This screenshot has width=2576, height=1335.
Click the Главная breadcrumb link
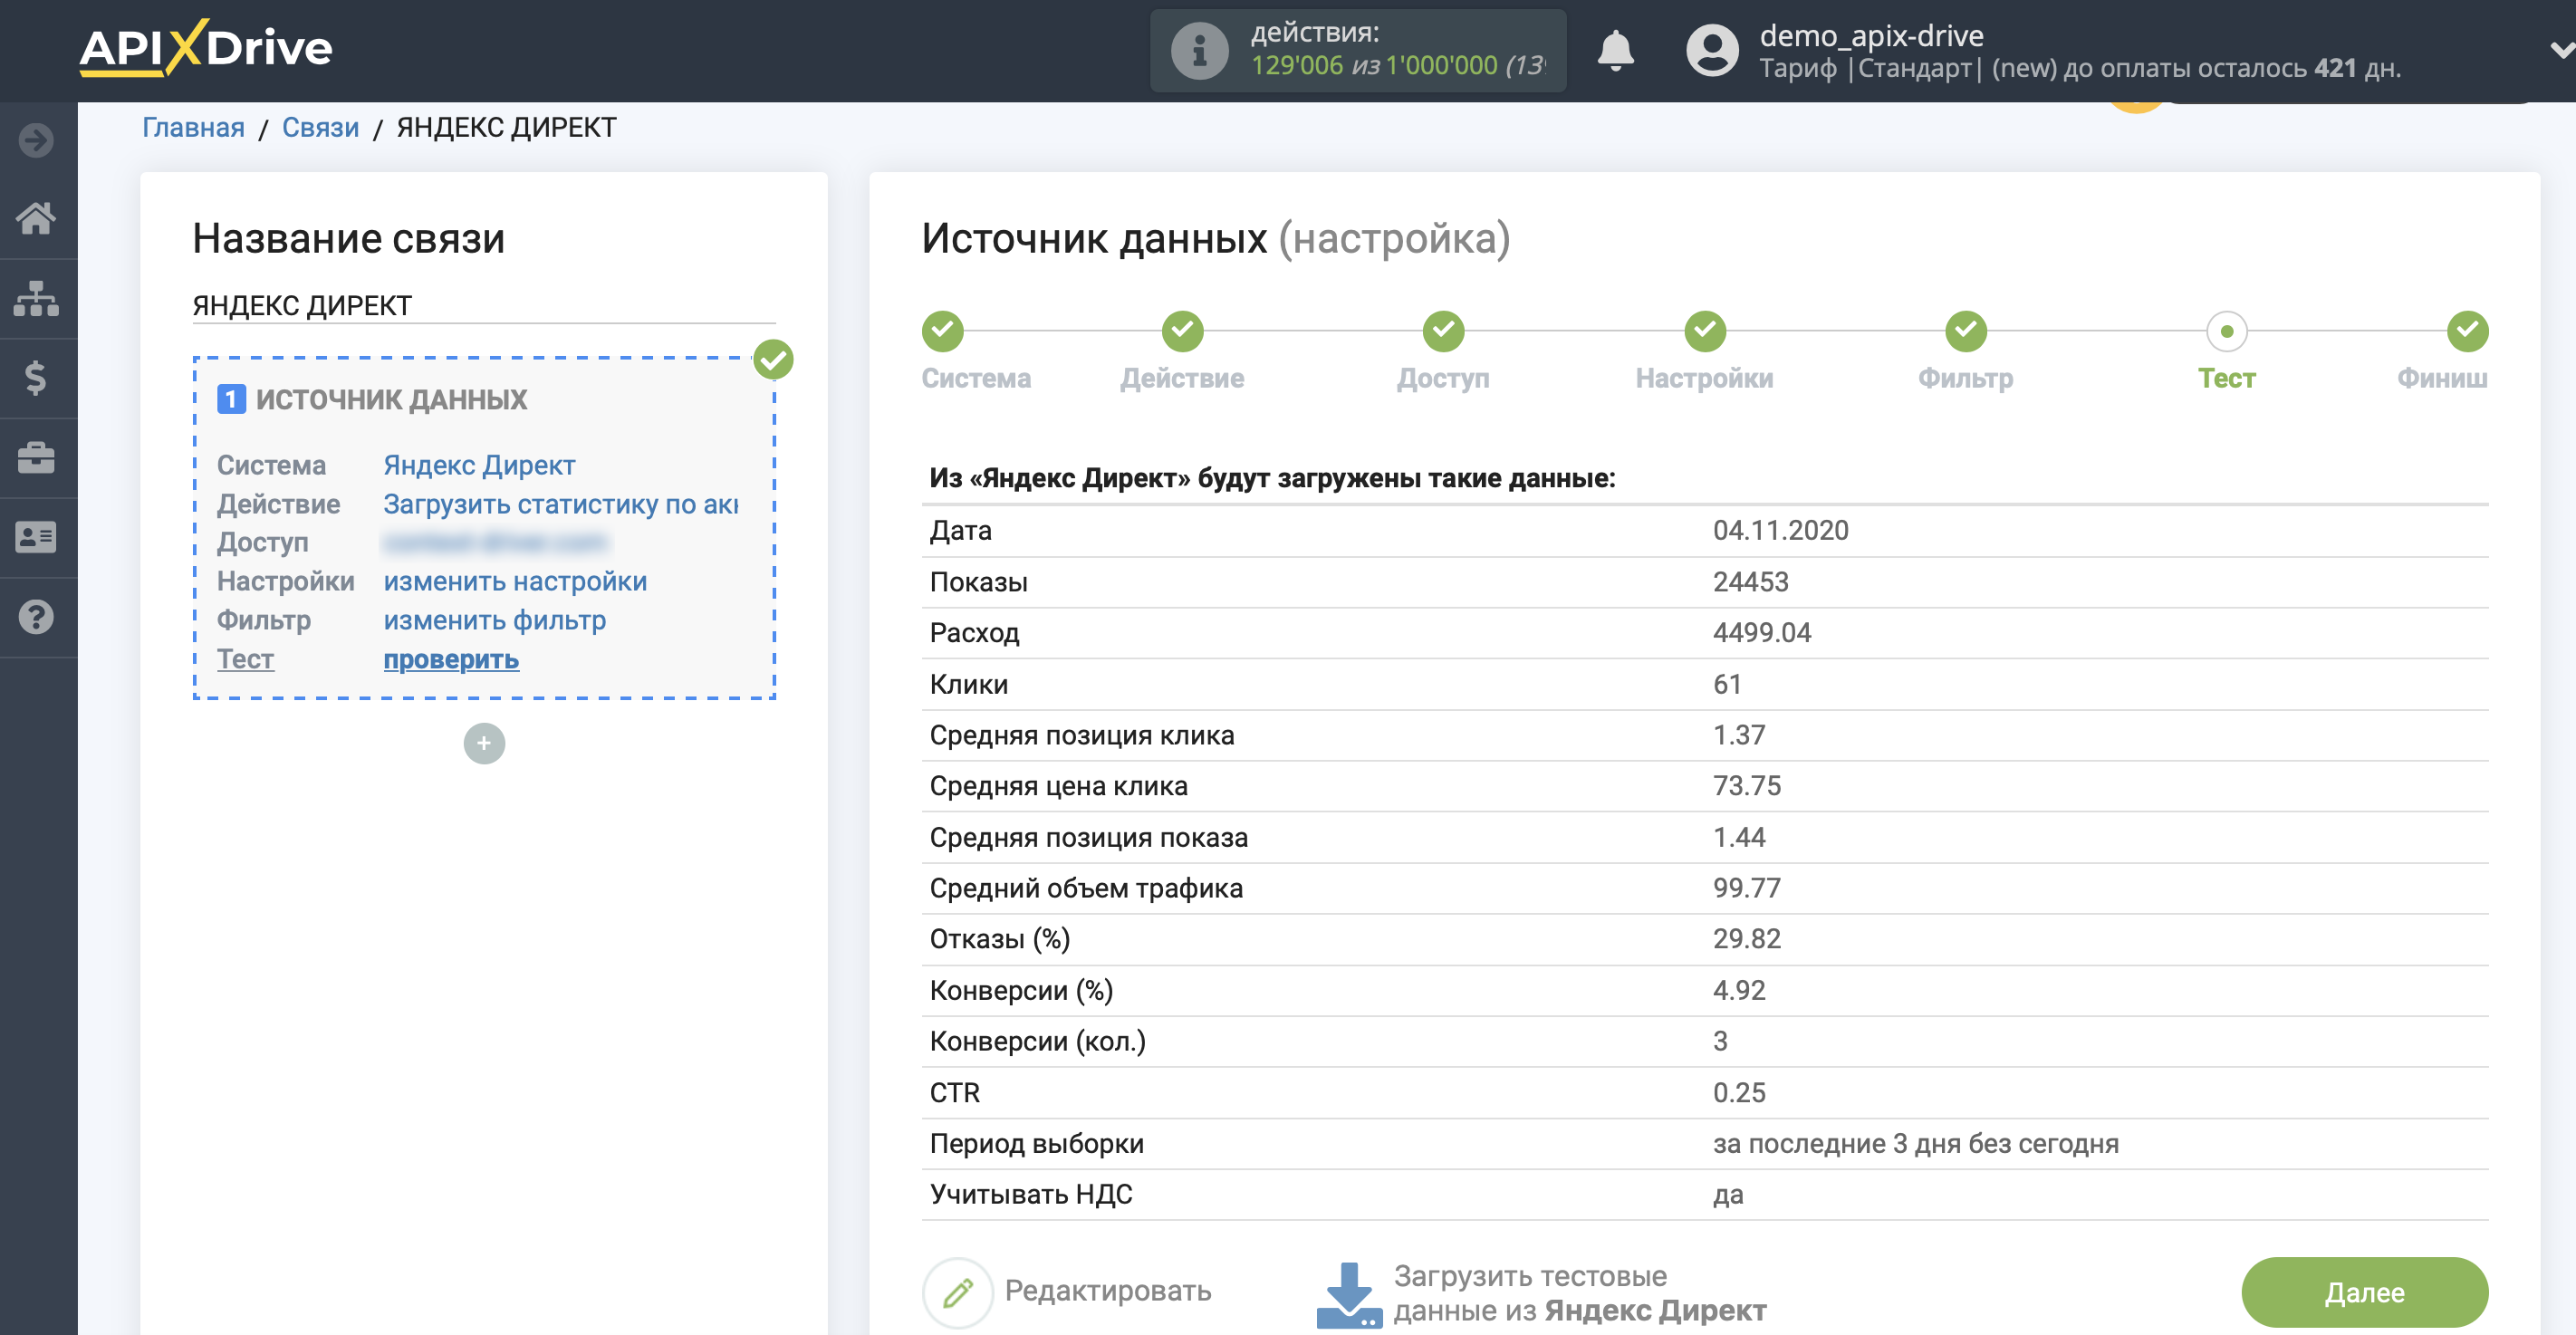tap(193, 128)
